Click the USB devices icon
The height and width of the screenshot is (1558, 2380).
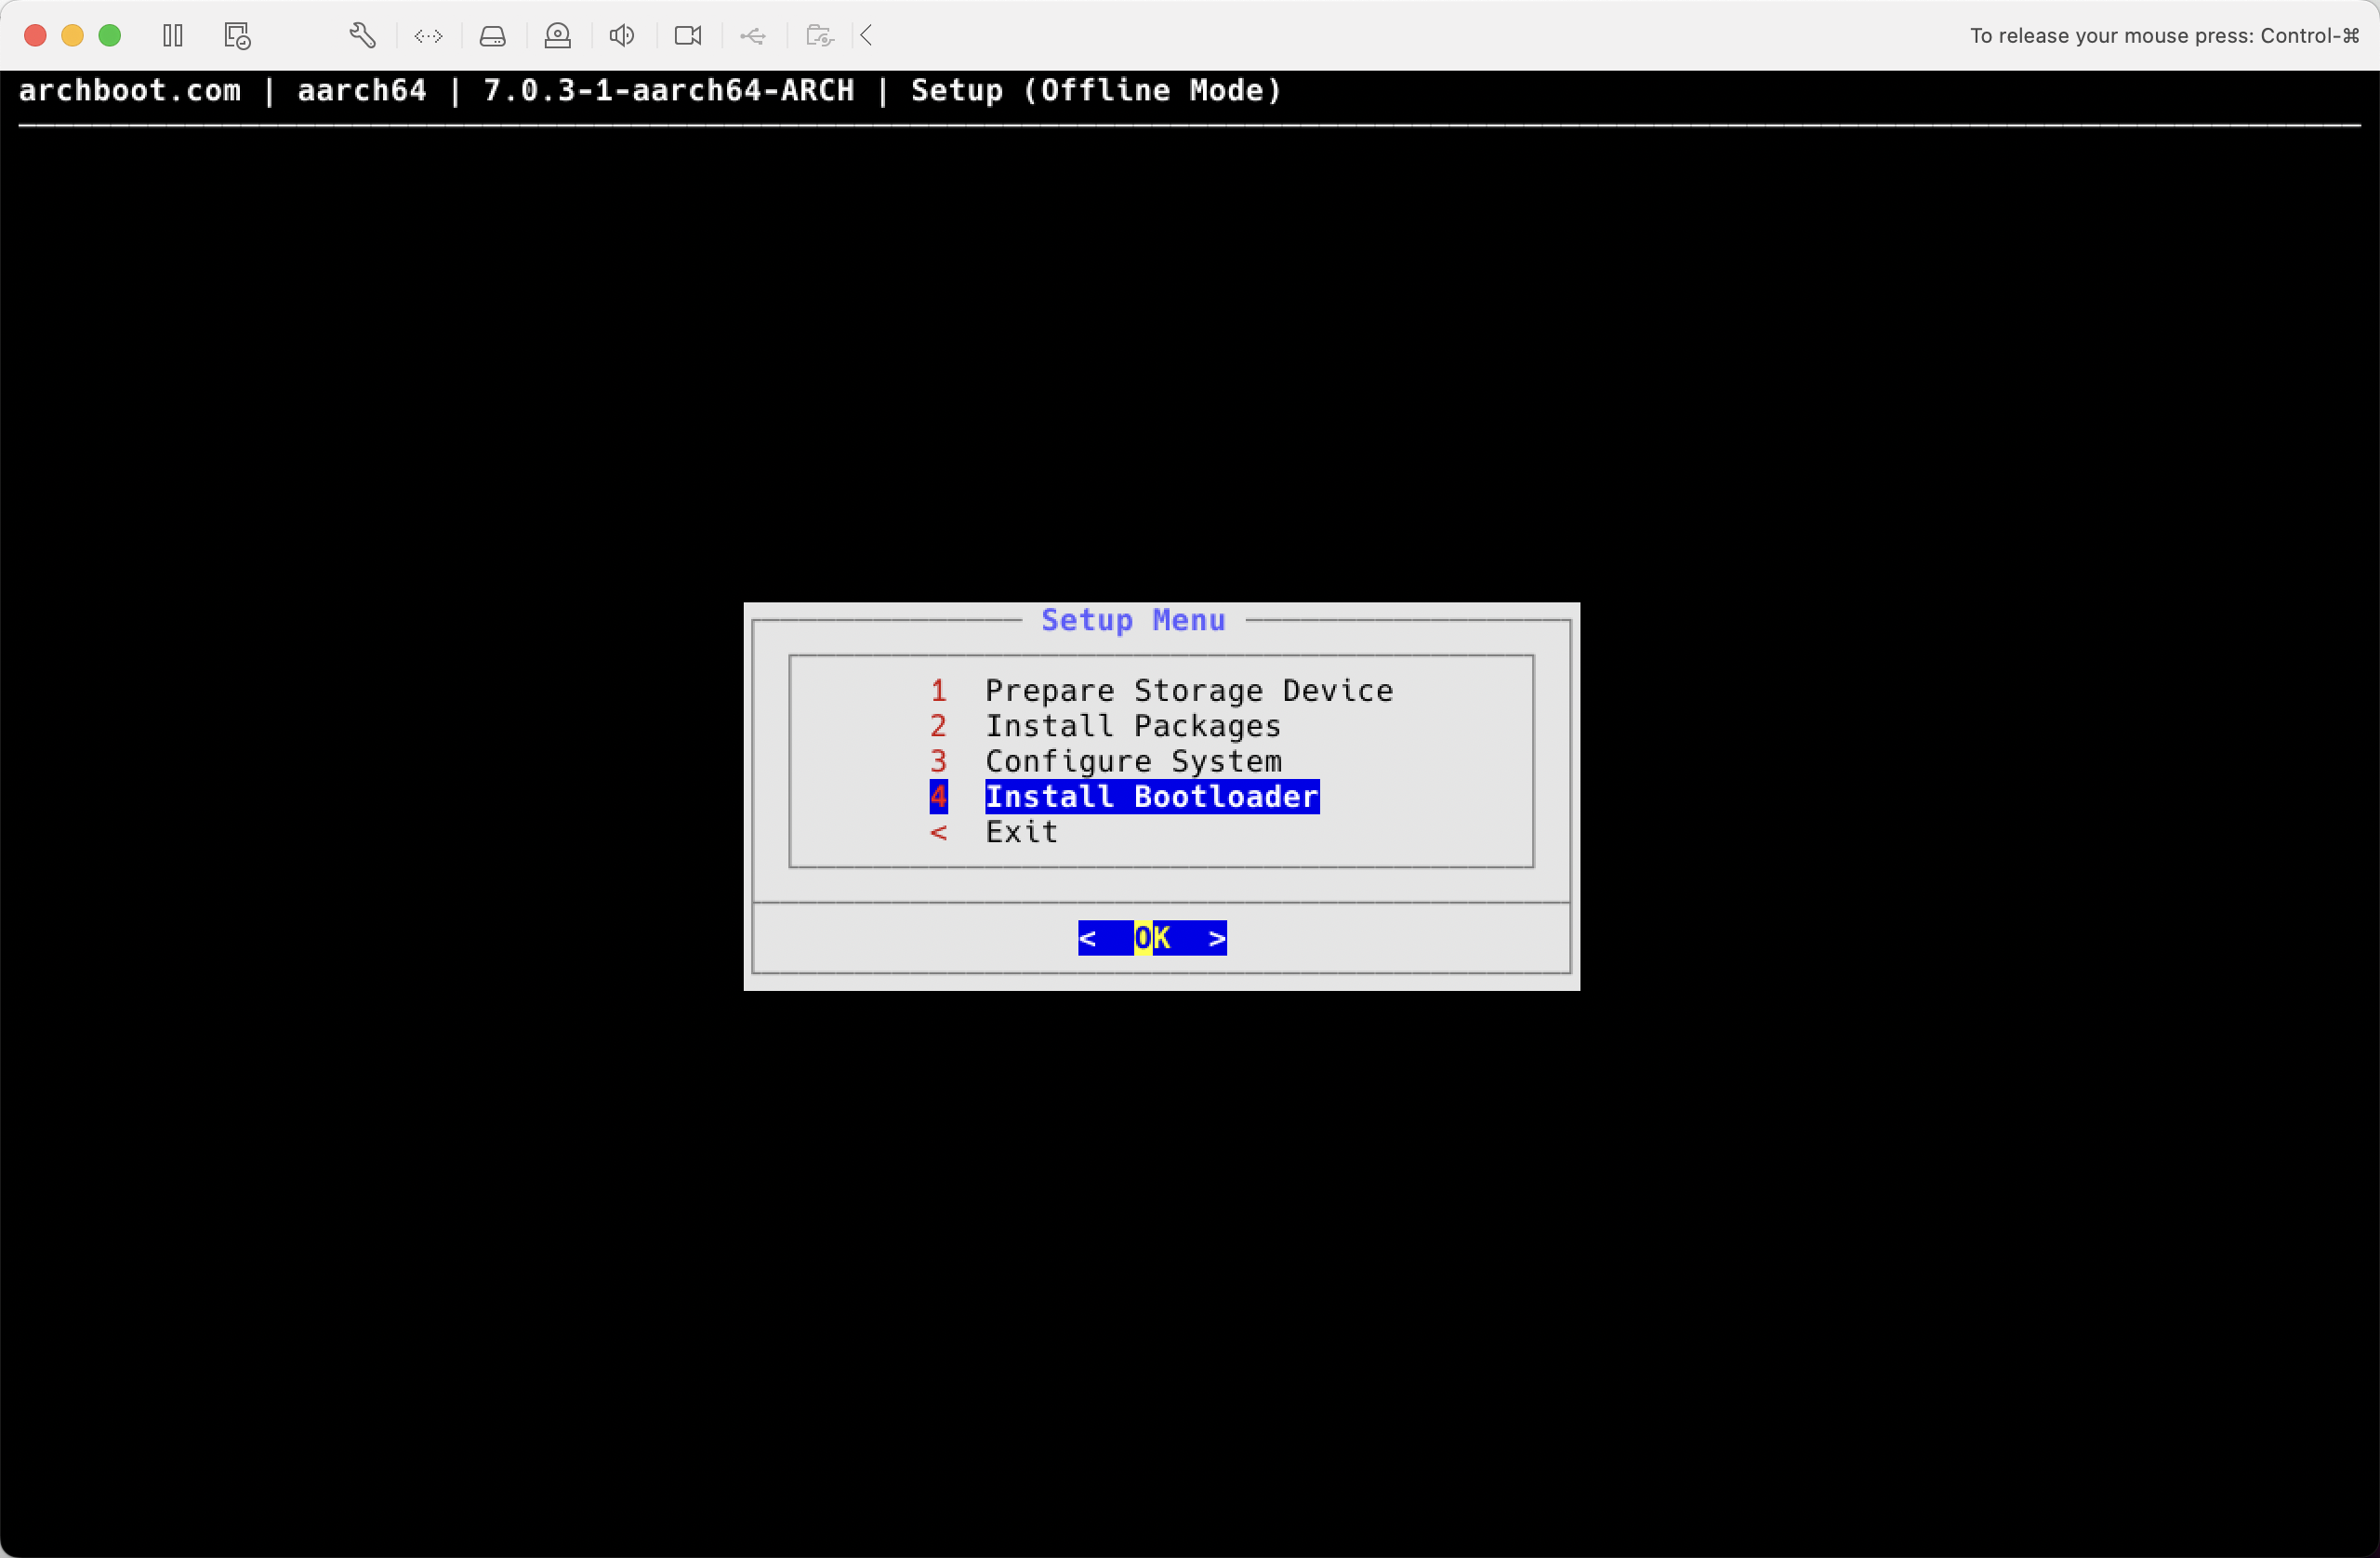pos(753,36)
